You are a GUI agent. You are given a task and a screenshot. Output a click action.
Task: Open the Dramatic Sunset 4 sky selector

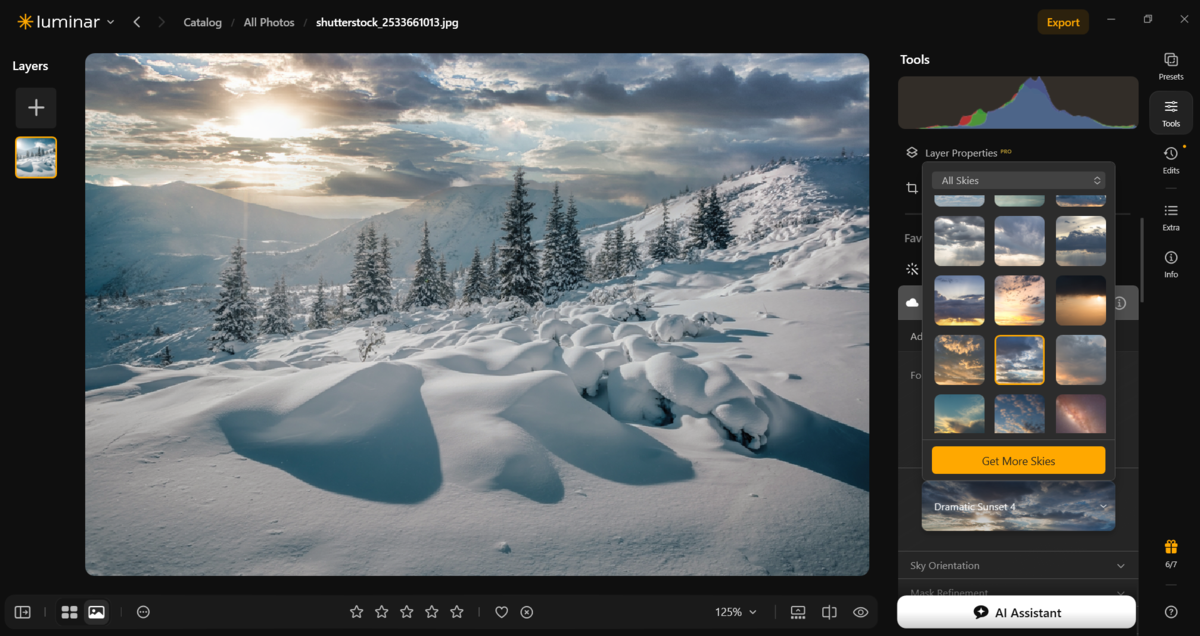(1018, 506)
